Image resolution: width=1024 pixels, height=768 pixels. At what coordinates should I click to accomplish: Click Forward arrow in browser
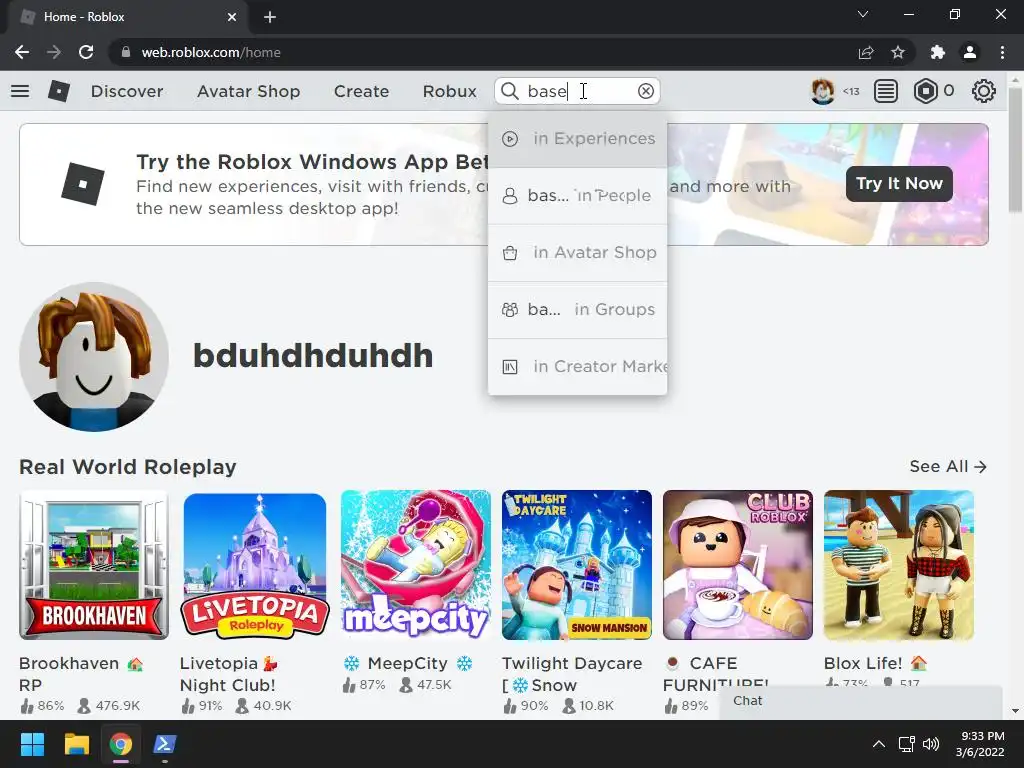point(54,52)
